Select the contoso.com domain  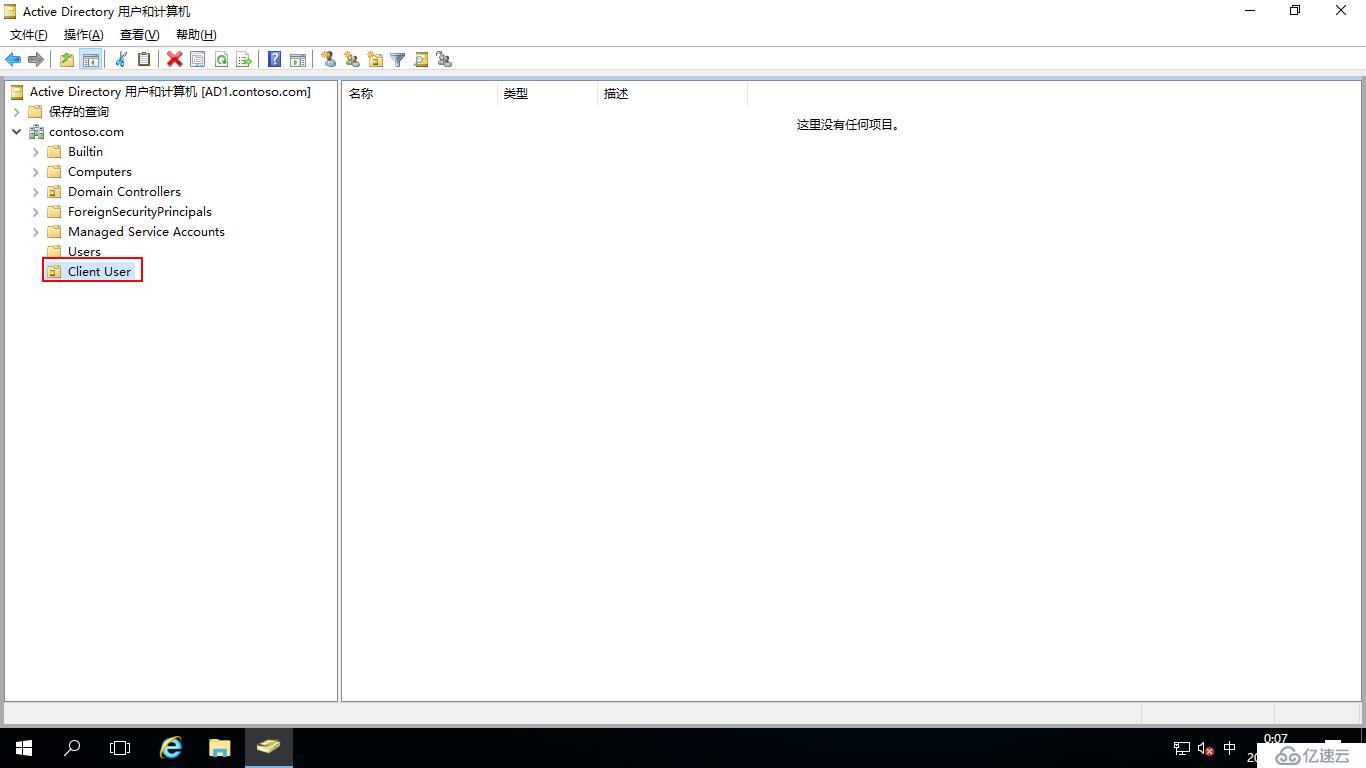[86, 132]
